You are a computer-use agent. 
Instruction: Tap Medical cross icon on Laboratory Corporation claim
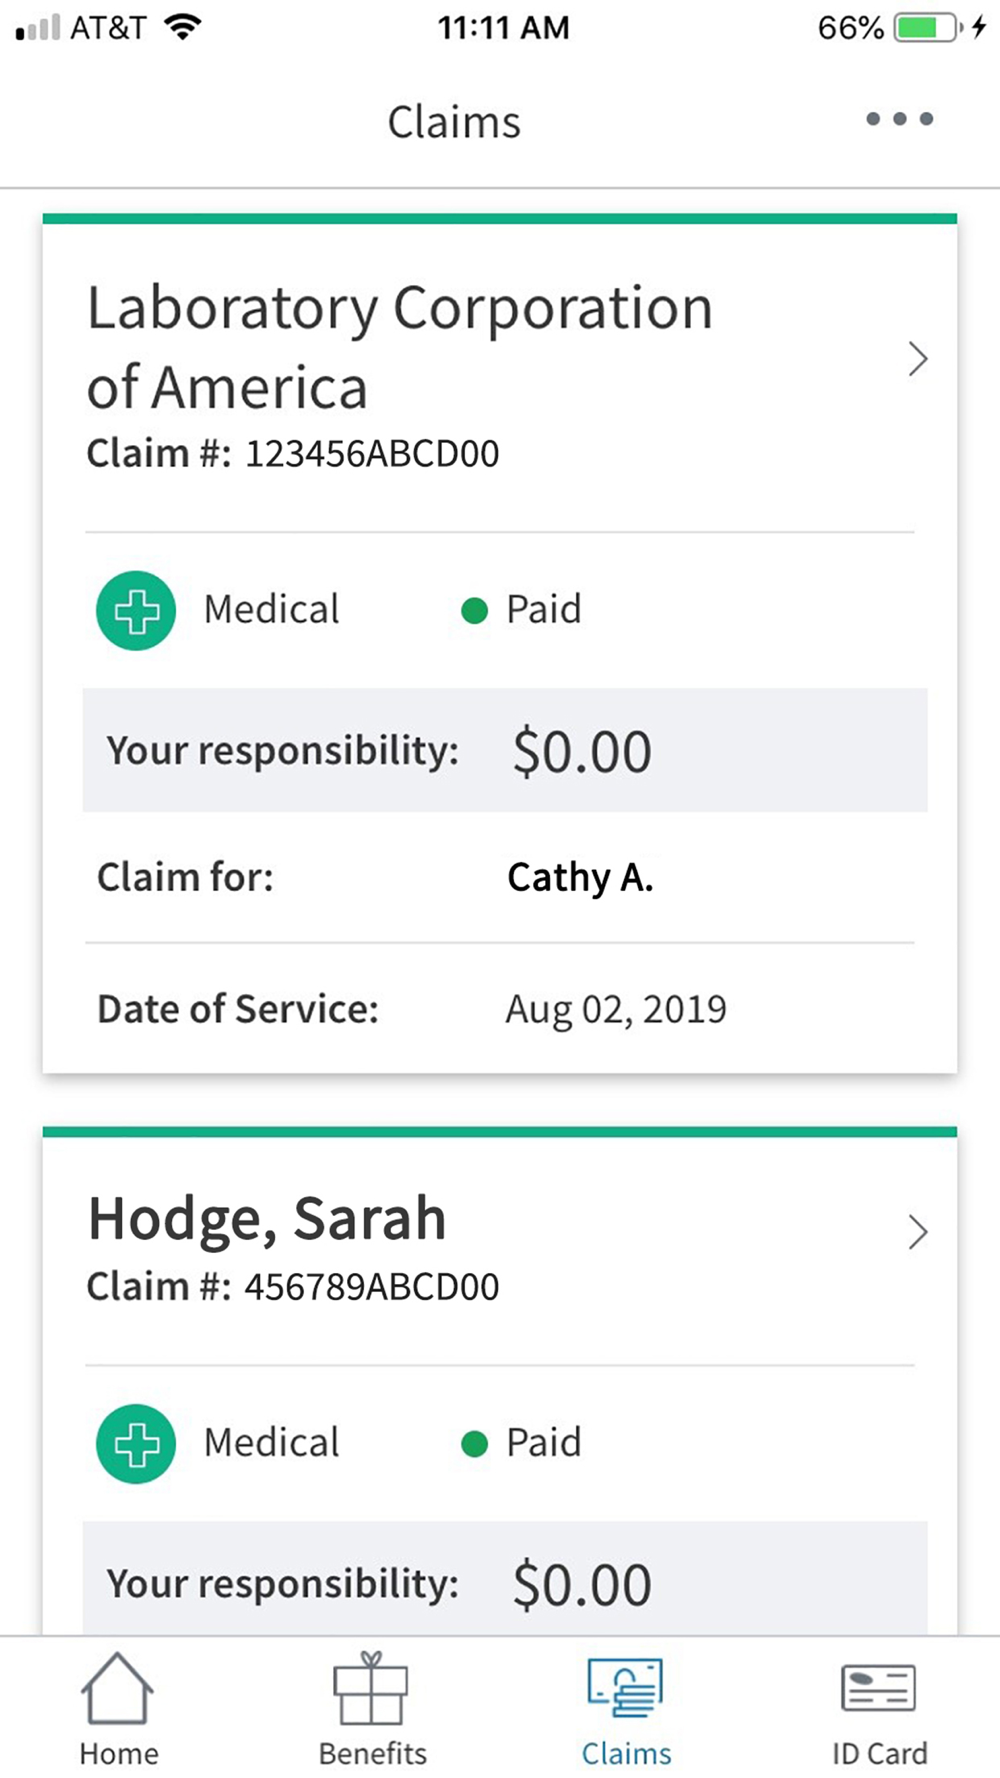pyautogui.click(x=136, y=611)
